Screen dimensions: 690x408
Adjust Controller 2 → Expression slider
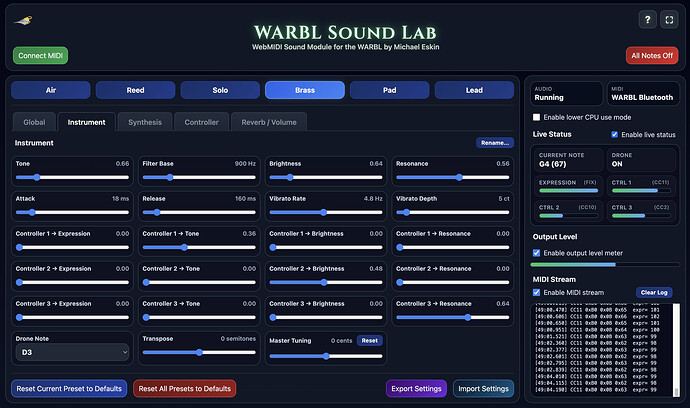tap(72, 282)
